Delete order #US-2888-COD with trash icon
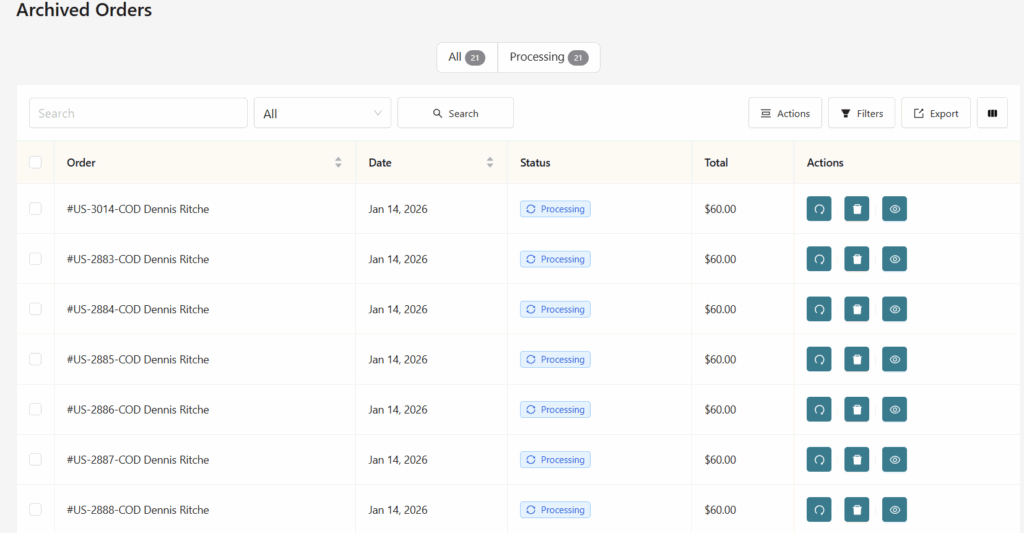1024x533 pixels. pos(856,509)
